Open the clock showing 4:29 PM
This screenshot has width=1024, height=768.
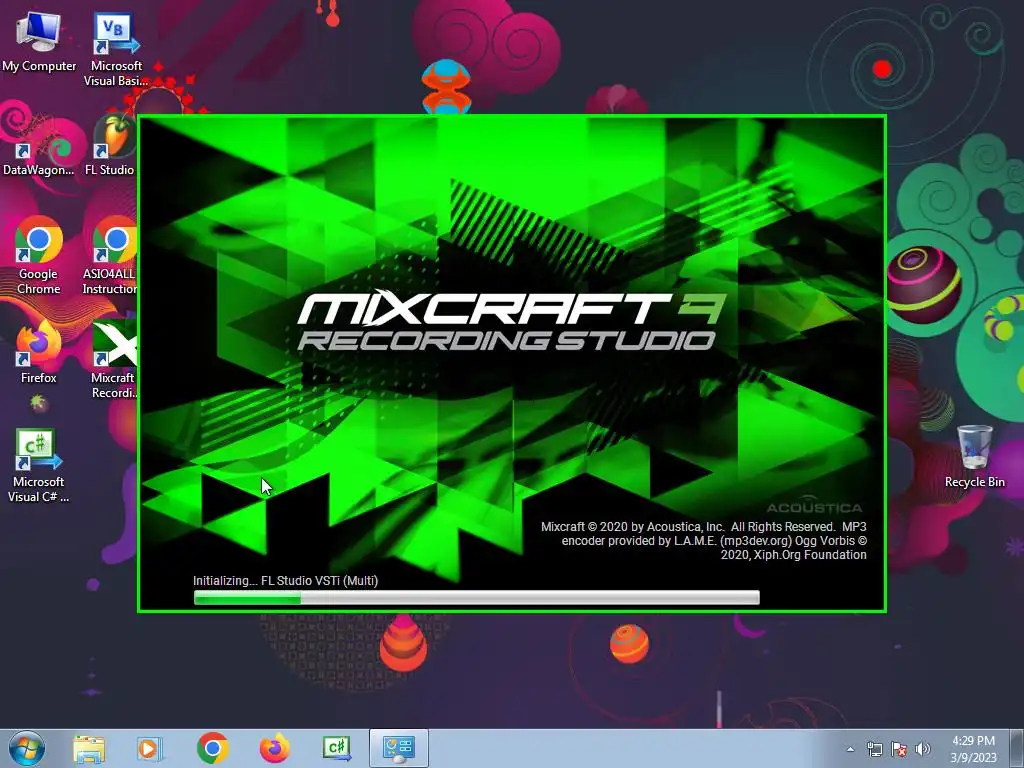pyautogui.click(x=973, y=749)
